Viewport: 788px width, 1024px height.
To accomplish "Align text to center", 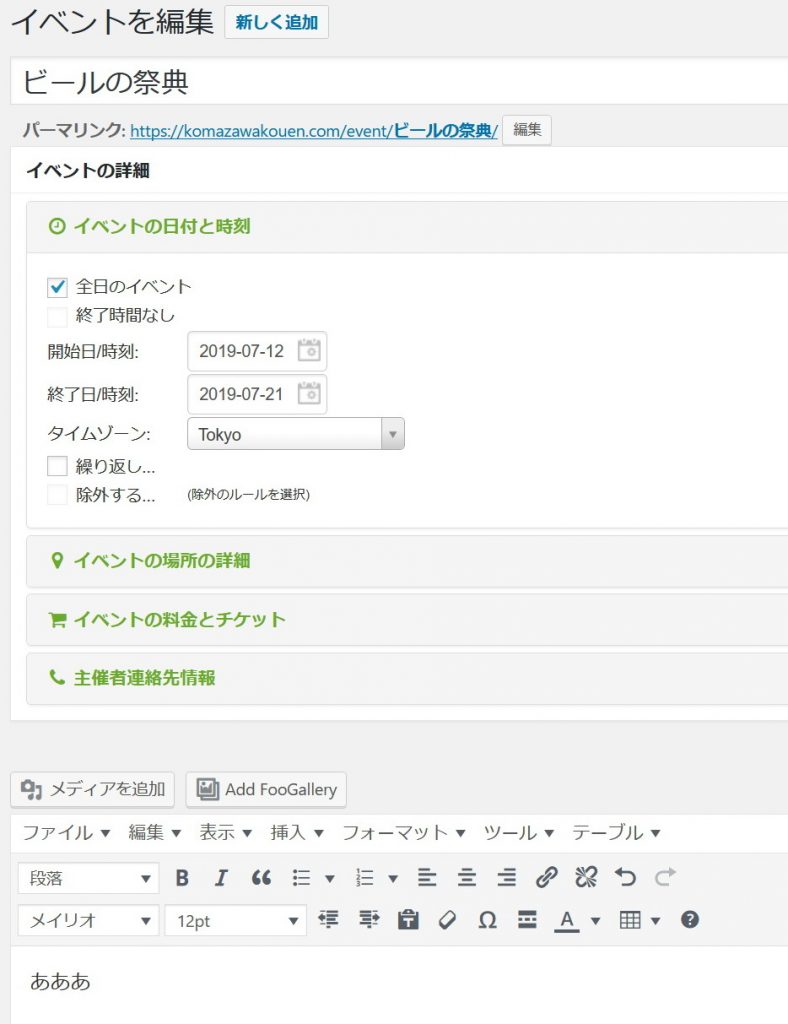I will [467, 878].
